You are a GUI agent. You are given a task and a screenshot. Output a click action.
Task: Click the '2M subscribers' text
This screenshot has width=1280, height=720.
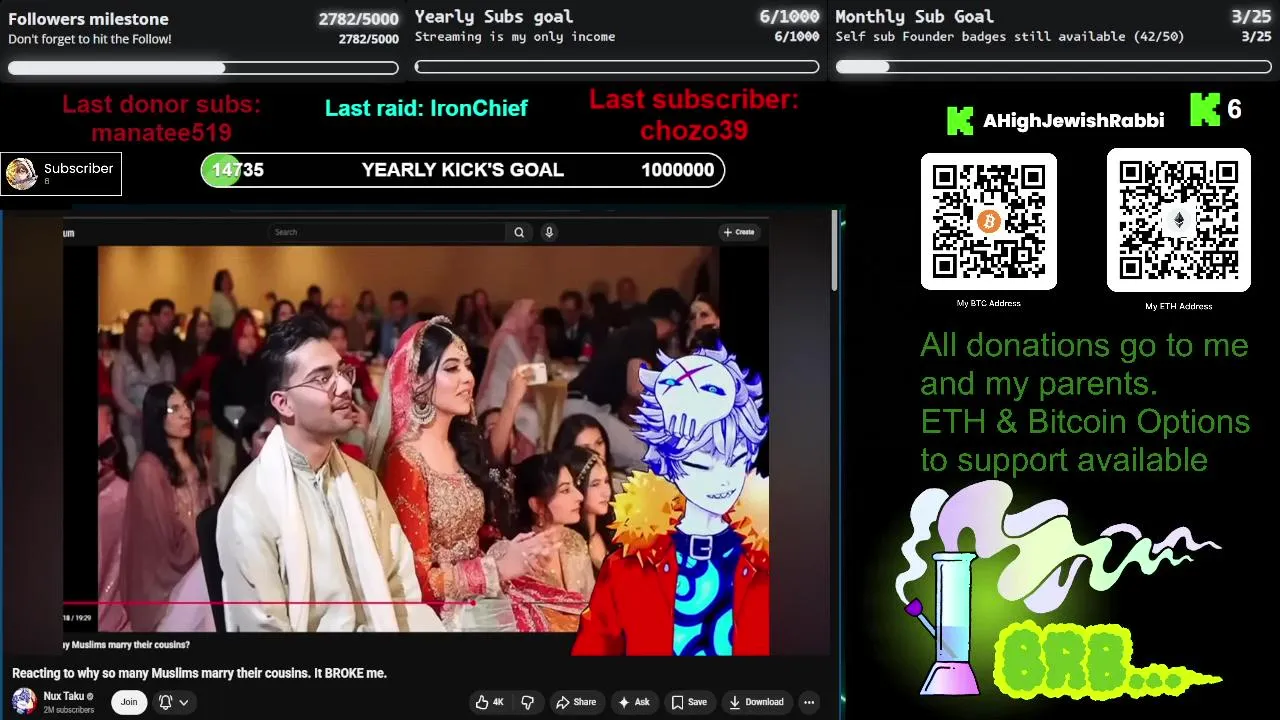click(68, 710)
